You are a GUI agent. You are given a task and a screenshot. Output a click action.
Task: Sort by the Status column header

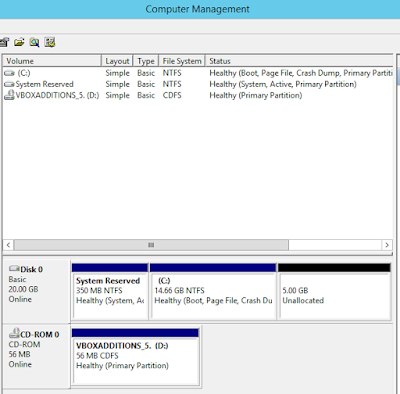point(299,61)
